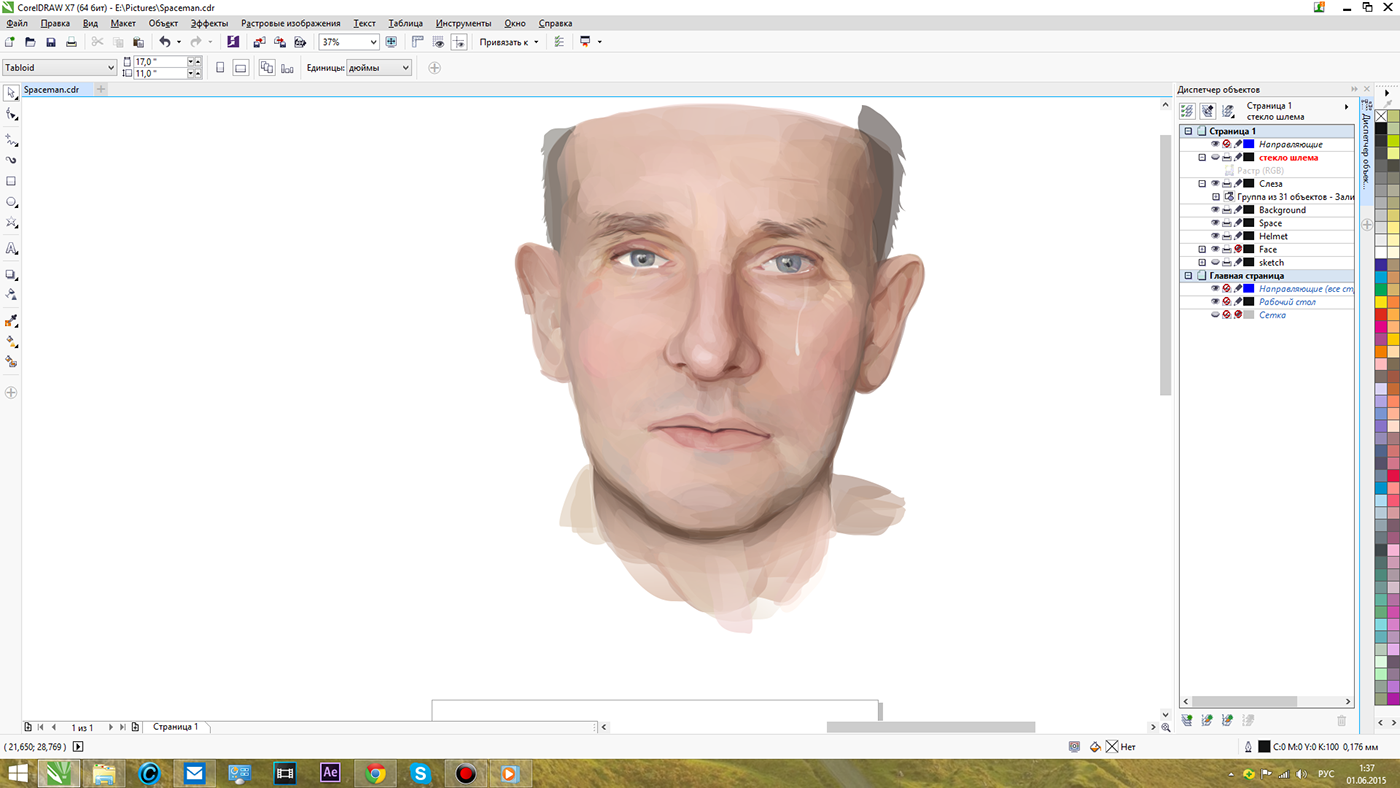Image resolution: width=1400 pixels, height=788 pixels.
Task: Toggle Show Rulers icon in toolbar
Action: click(418, 42)
